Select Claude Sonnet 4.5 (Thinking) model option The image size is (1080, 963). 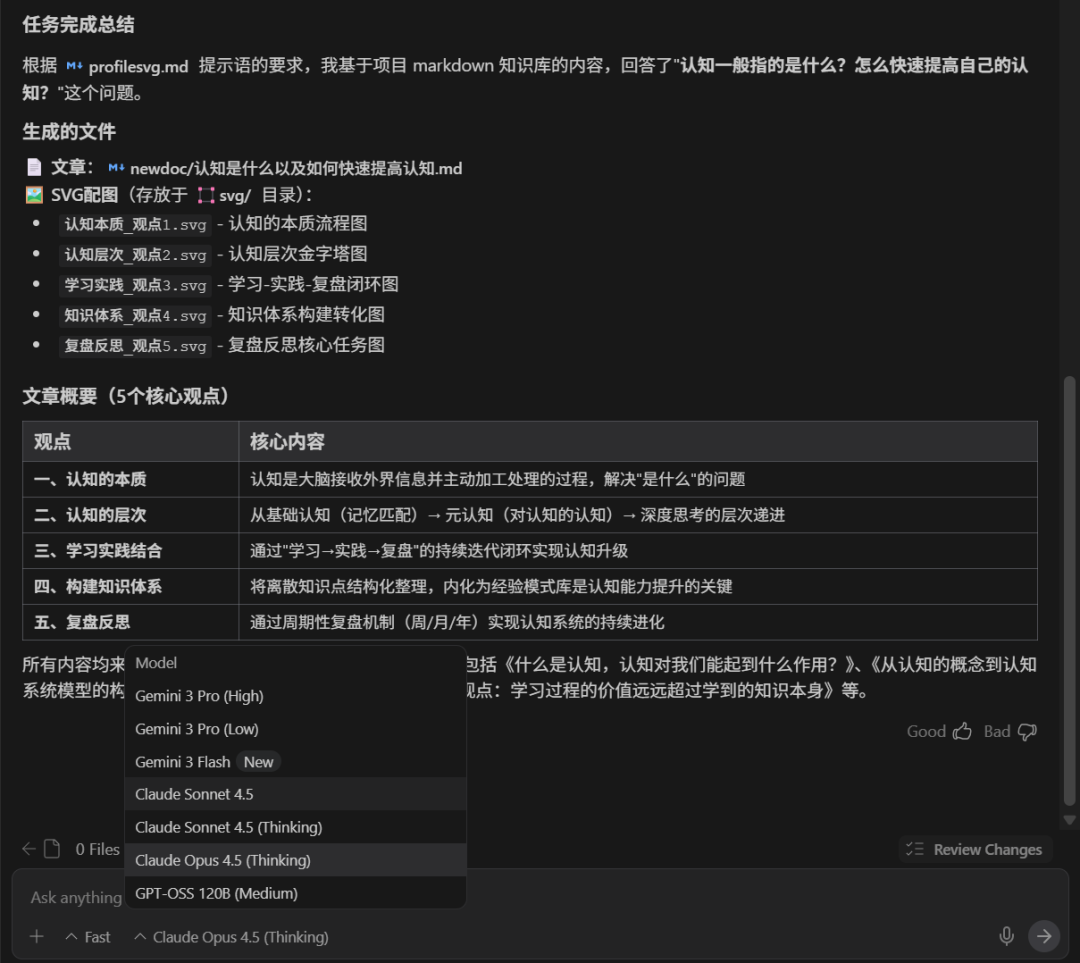[x=228, y=828]
